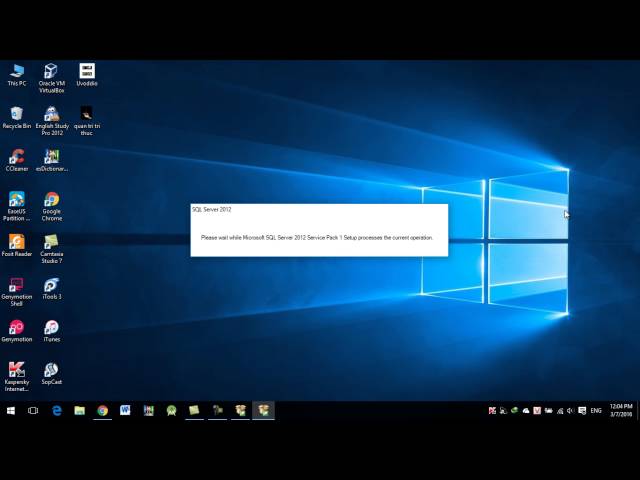The height and width of the screenshot is (480, 640).
Task: Switch to Chrome on the taskbar
Action: click(102, 411)
